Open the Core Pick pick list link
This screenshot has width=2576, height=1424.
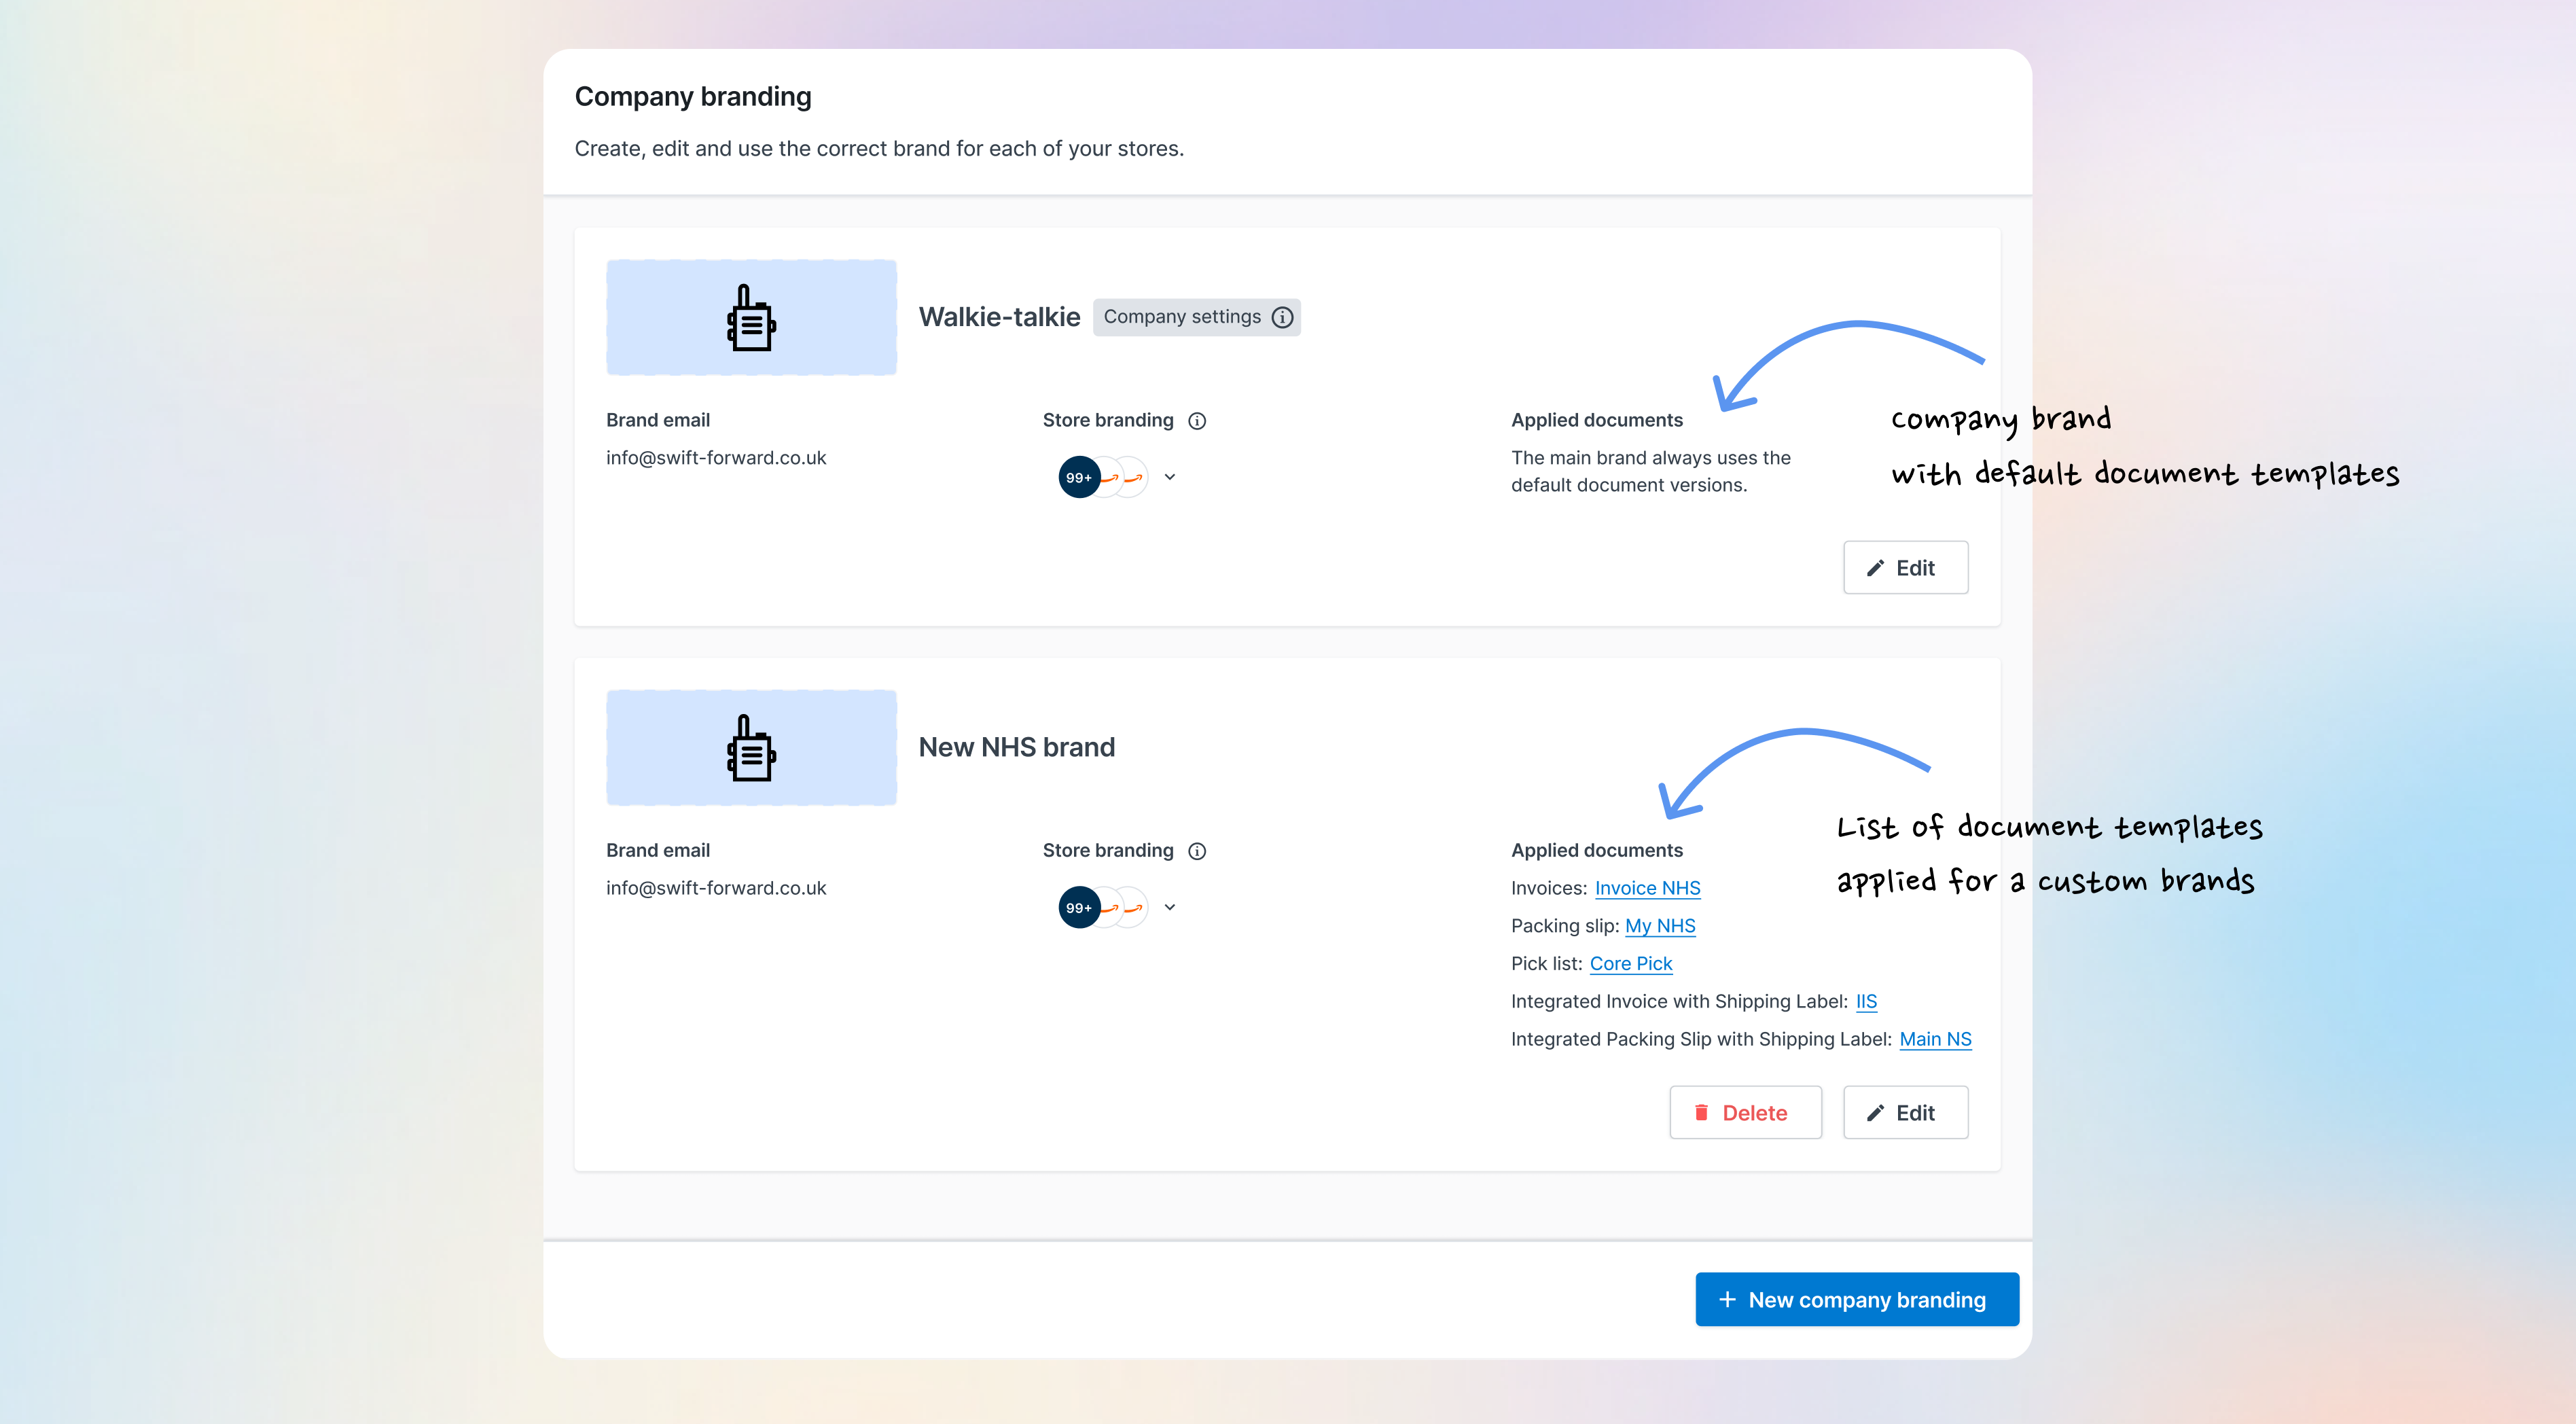click(1630, 964)
